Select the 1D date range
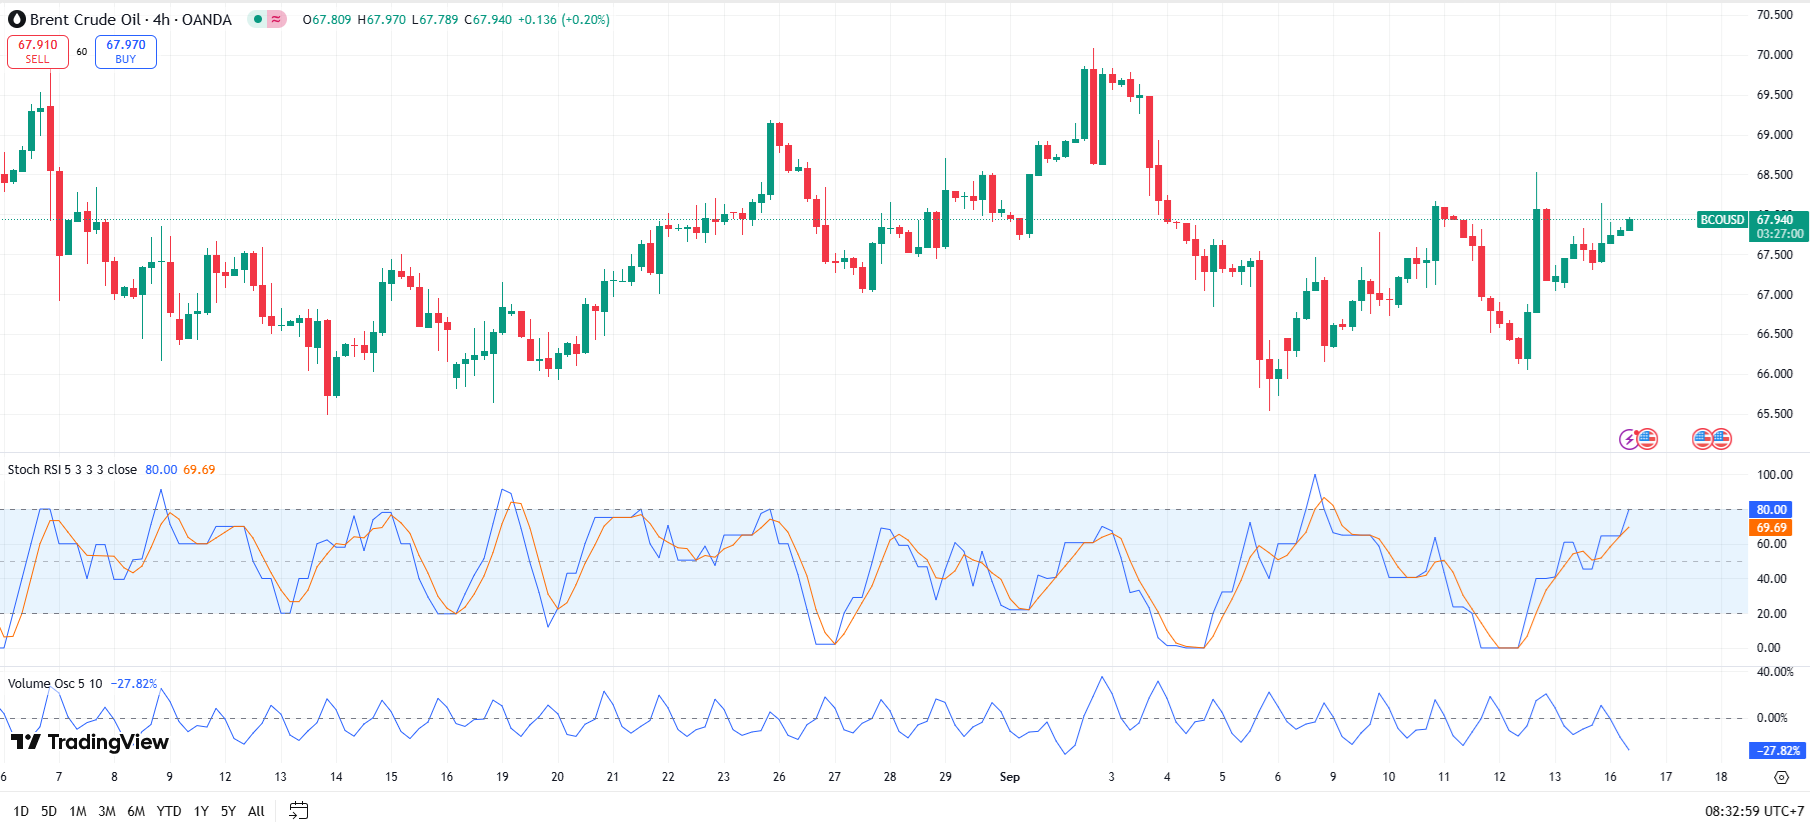Image resolution: width=1810 pixels, height=828 pixels. tap(21, 811)
